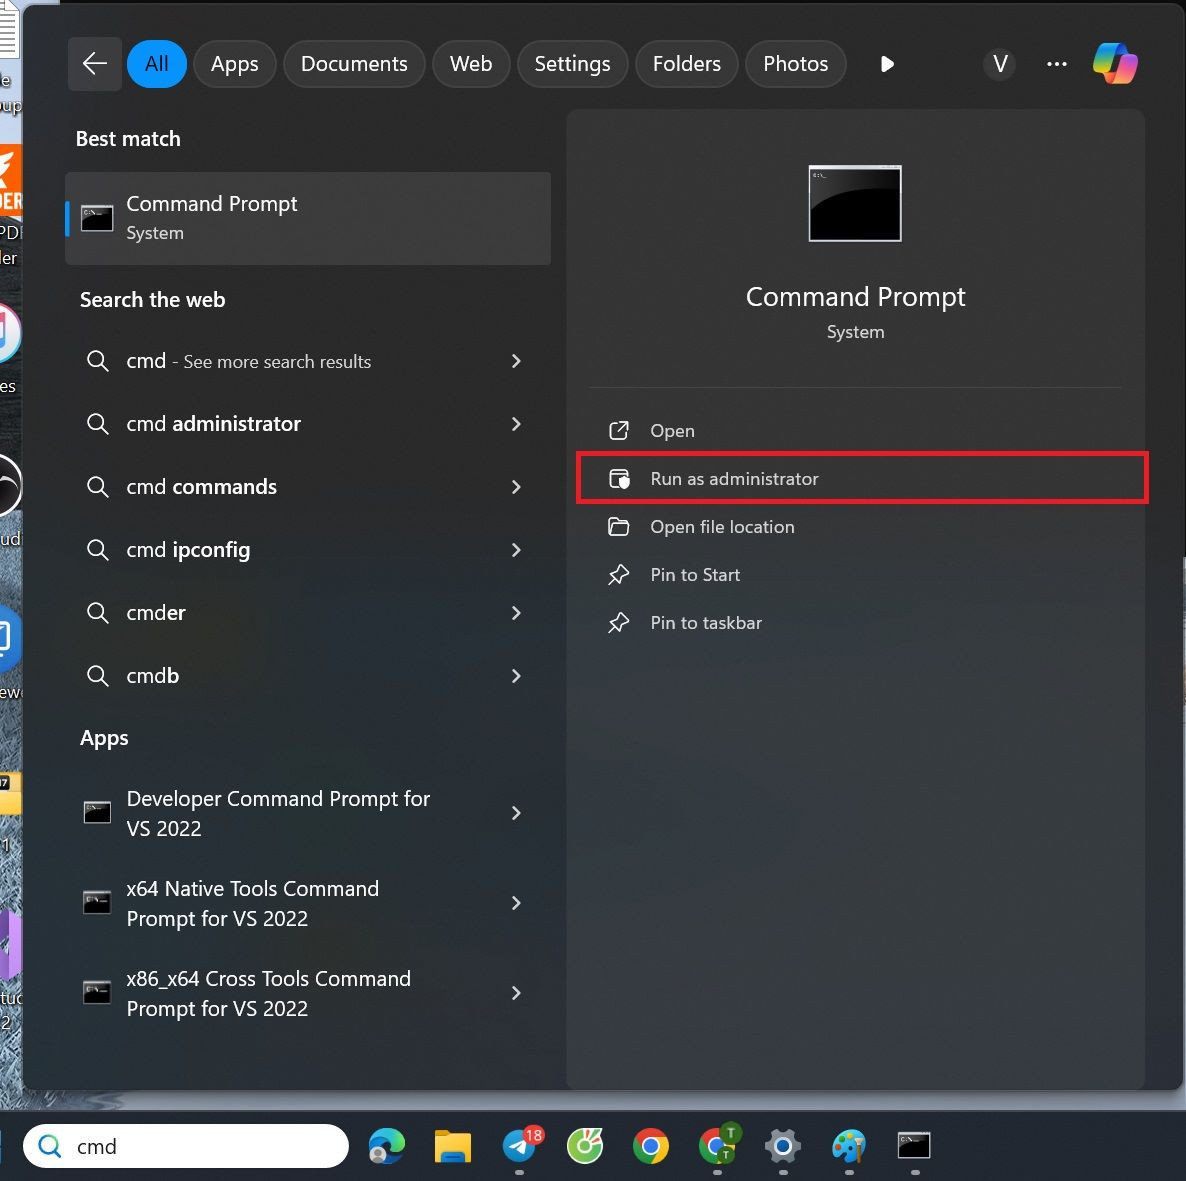Screen dimensions: 1186x1181
Task: Open the Copilot icon in search bar
Action: (1116, 63)
